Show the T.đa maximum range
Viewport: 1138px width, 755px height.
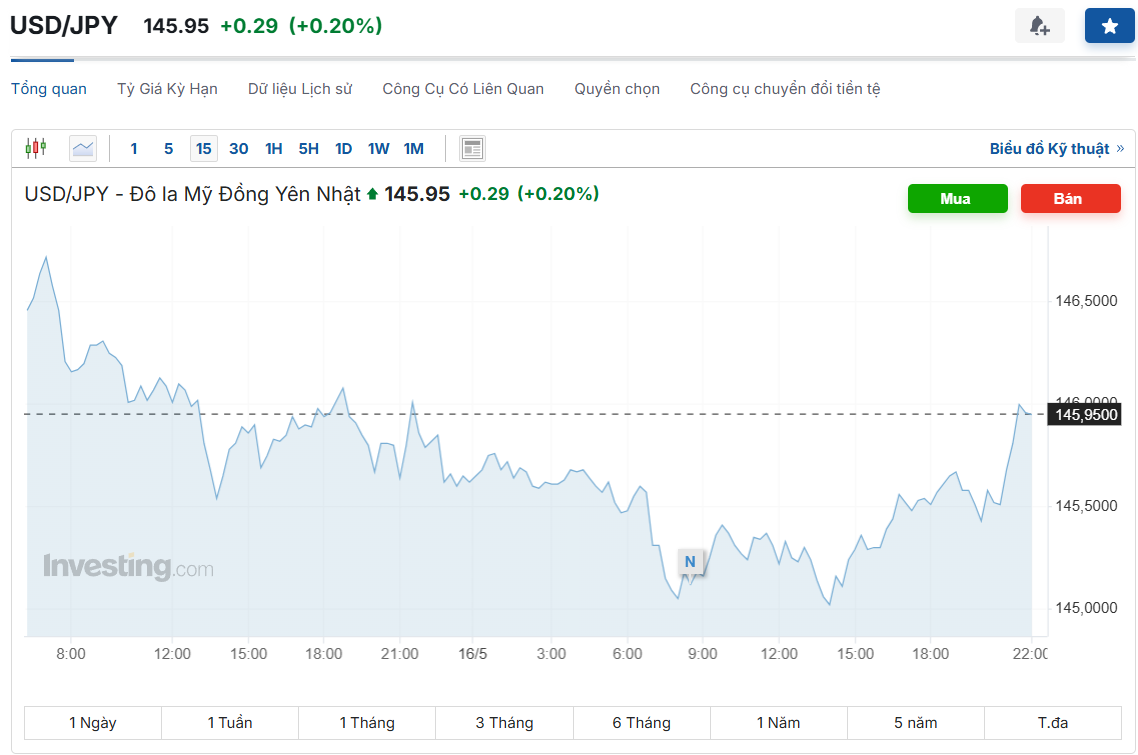point(1053,722)
